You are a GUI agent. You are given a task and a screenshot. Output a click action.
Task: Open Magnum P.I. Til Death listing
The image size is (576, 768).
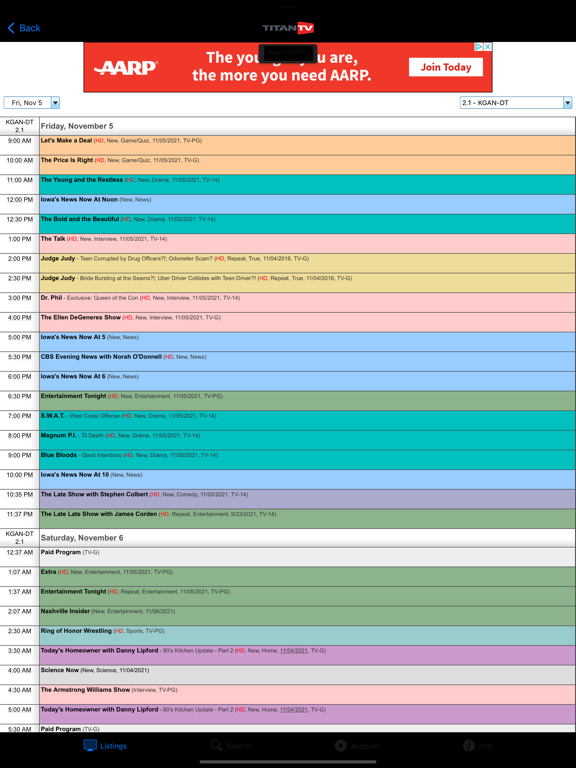[x=307, y=440]
